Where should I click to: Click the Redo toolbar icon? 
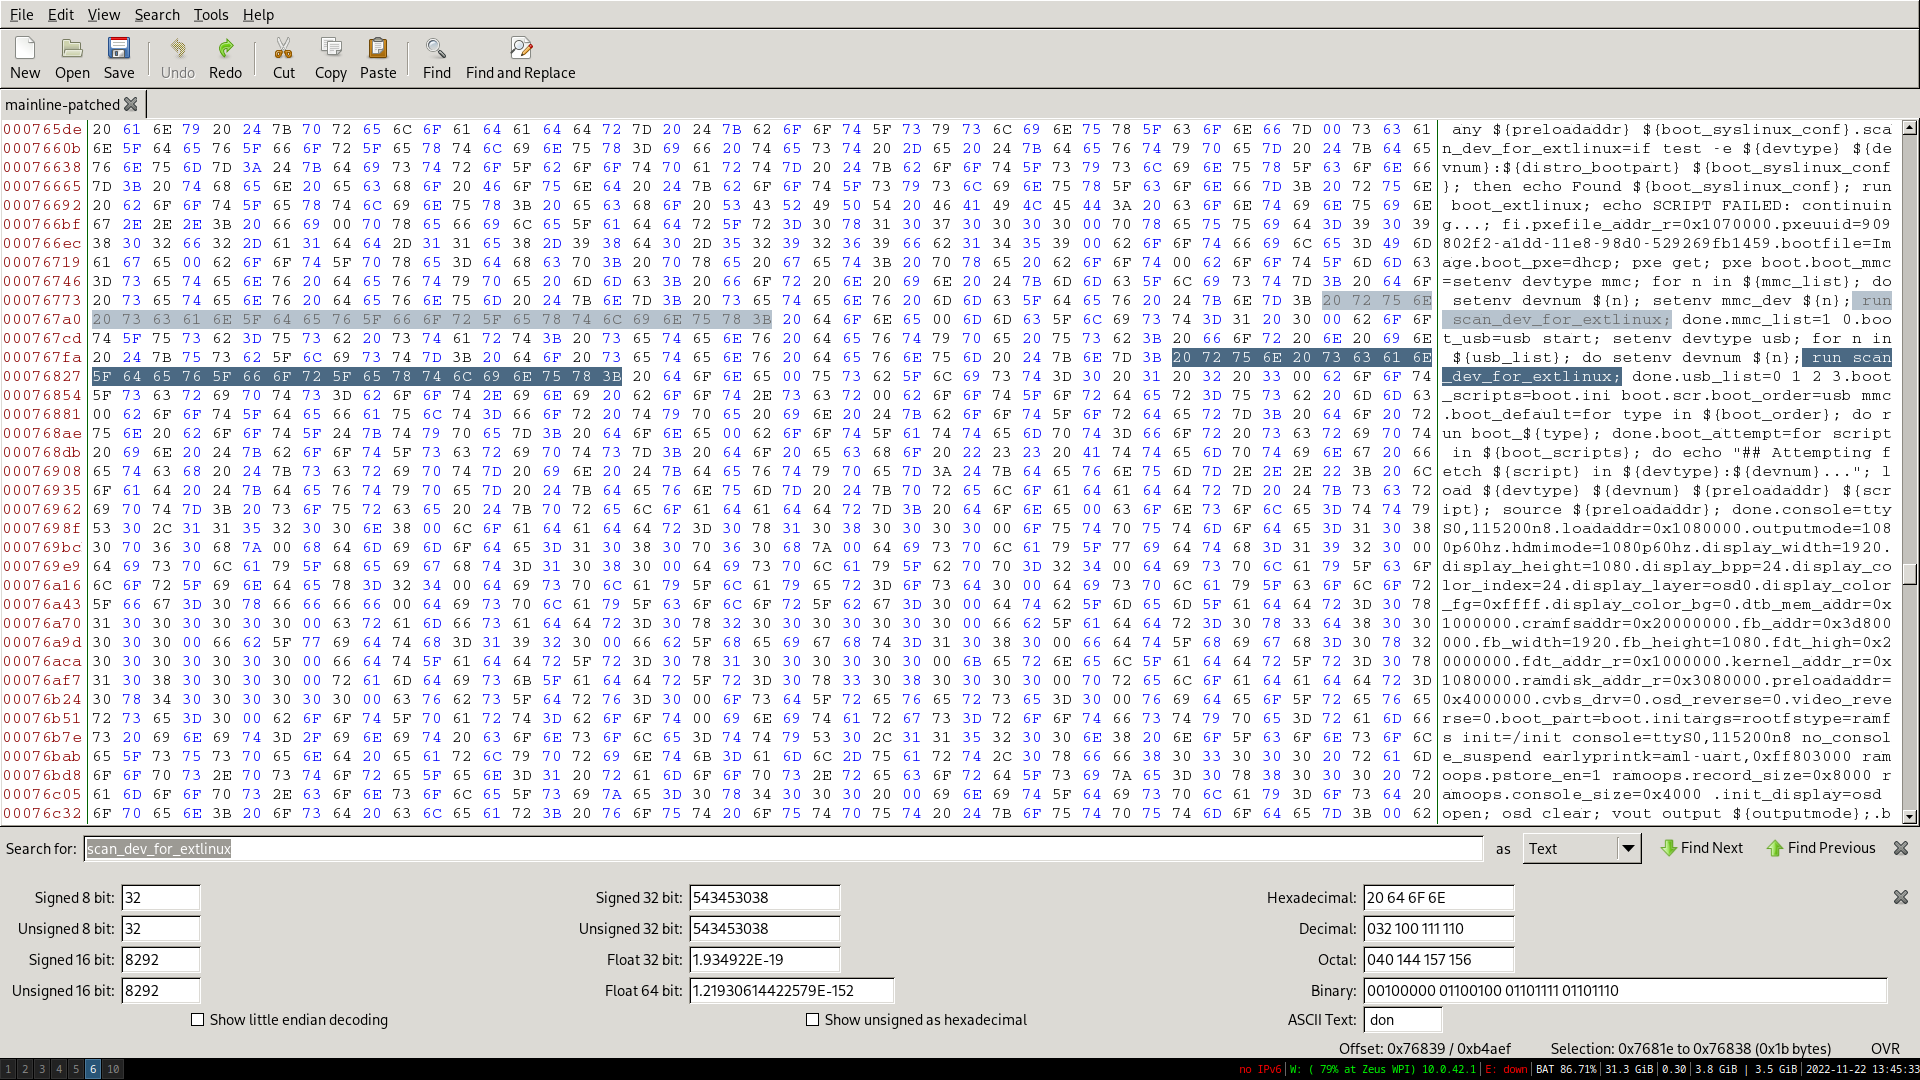coord(225,58)
